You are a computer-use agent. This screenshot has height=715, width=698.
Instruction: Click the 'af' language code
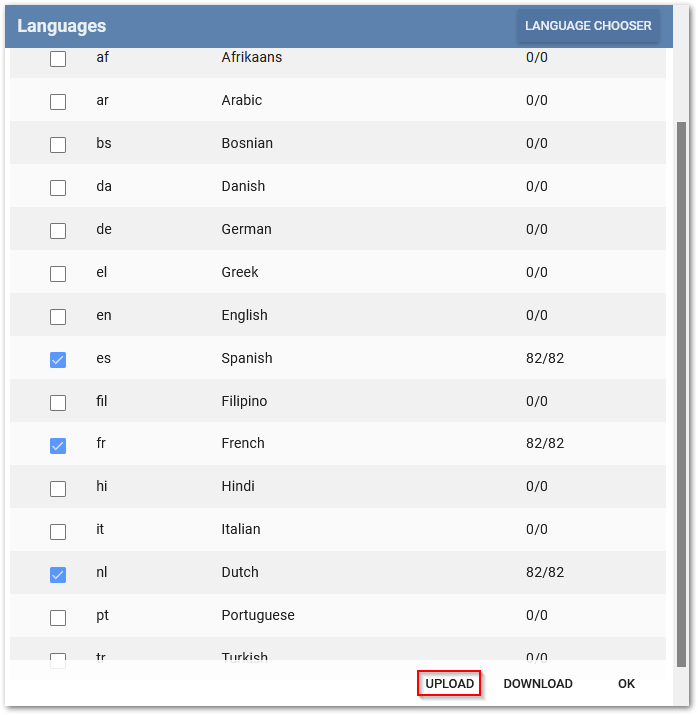(103, 57)
